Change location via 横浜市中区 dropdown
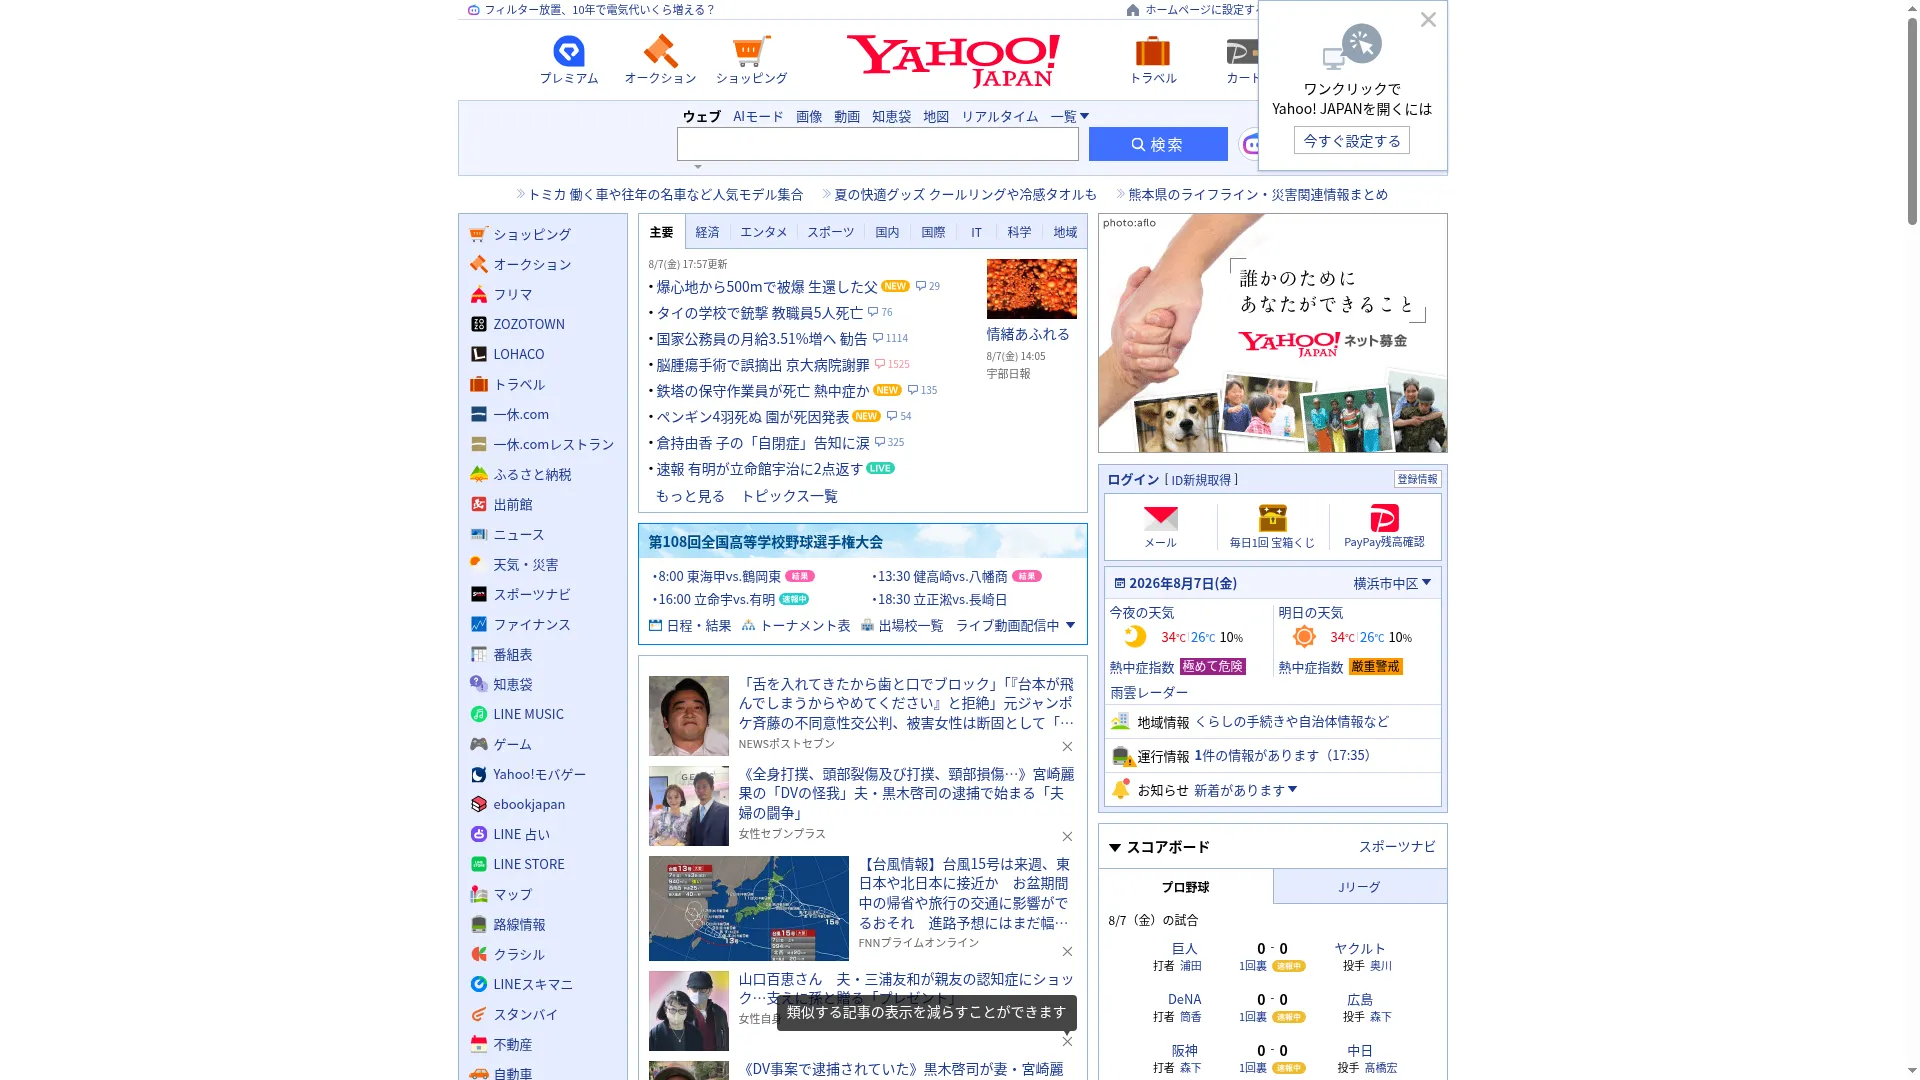The image size is (1920, 1080). [1392, 583]
